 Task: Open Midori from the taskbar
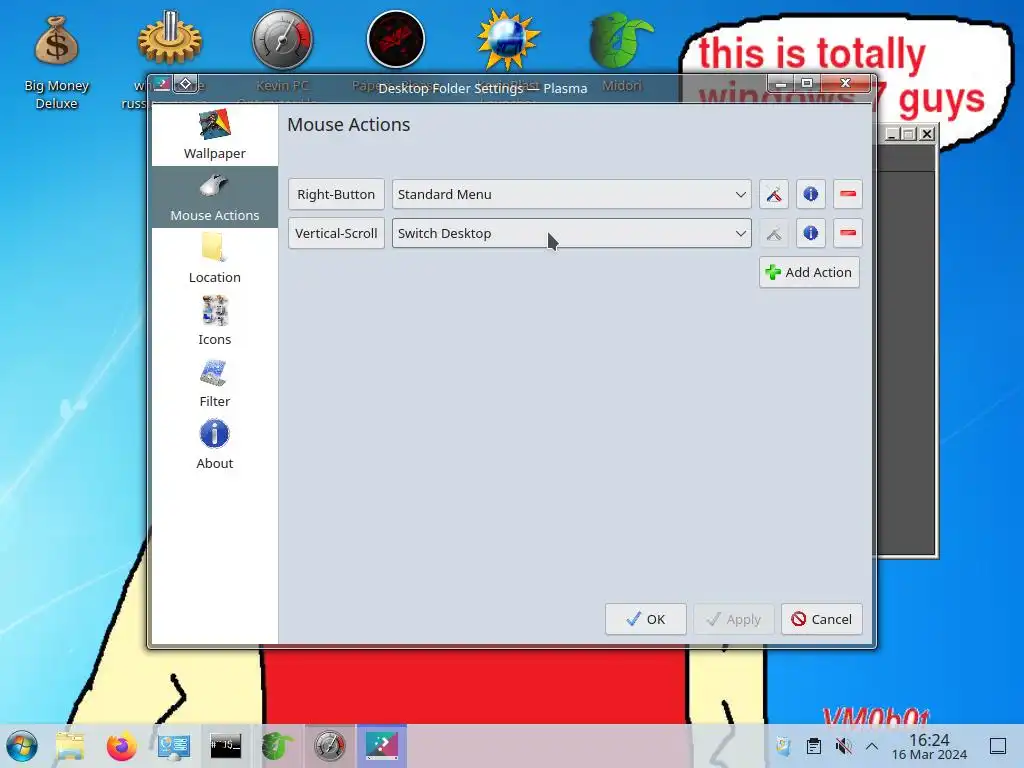coord(278,746)
